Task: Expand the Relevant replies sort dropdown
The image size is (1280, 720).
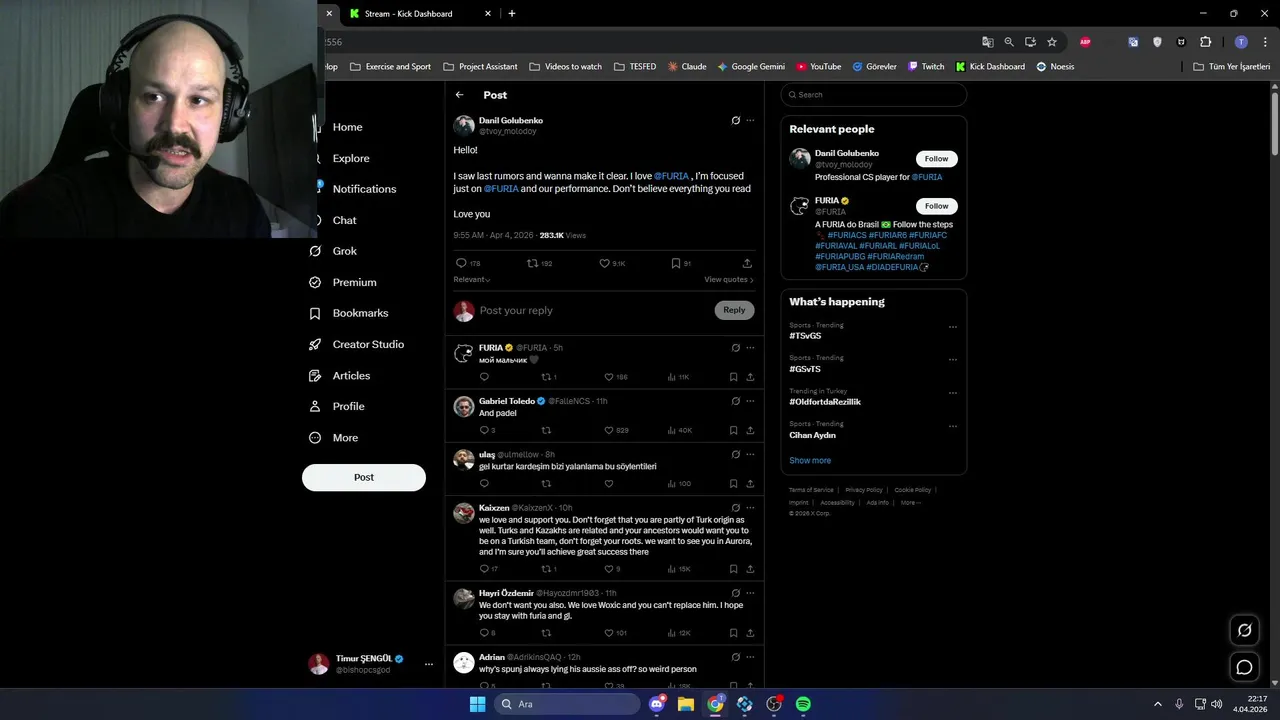Action: [472, 280]
